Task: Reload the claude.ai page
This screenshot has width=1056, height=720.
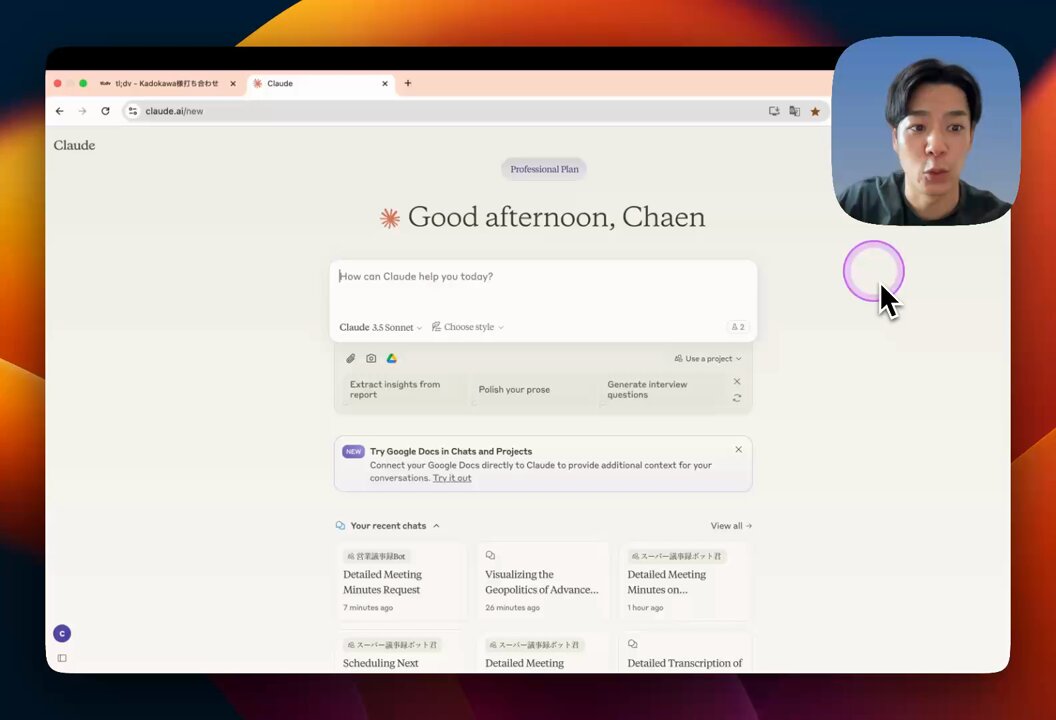Action: point(105,111)
